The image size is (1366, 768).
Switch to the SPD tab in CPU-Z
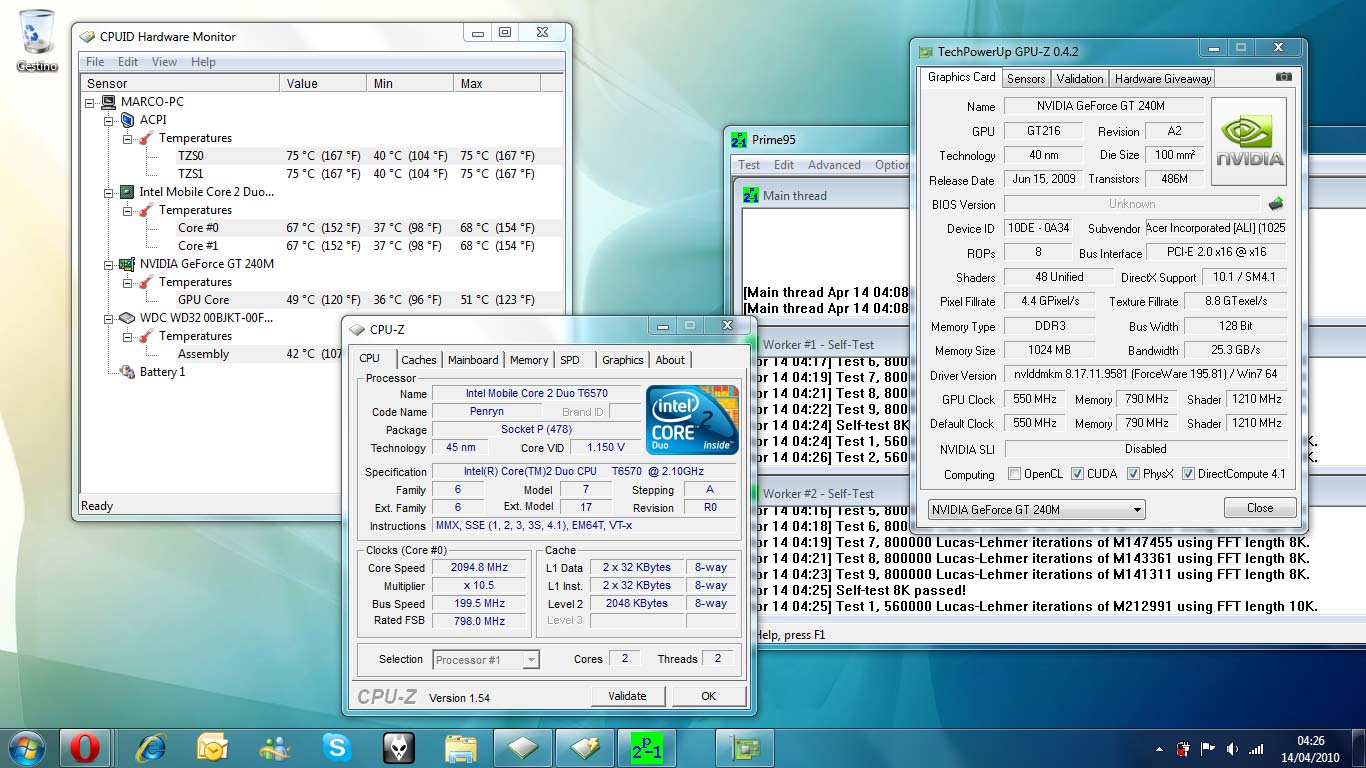point(570,360)
